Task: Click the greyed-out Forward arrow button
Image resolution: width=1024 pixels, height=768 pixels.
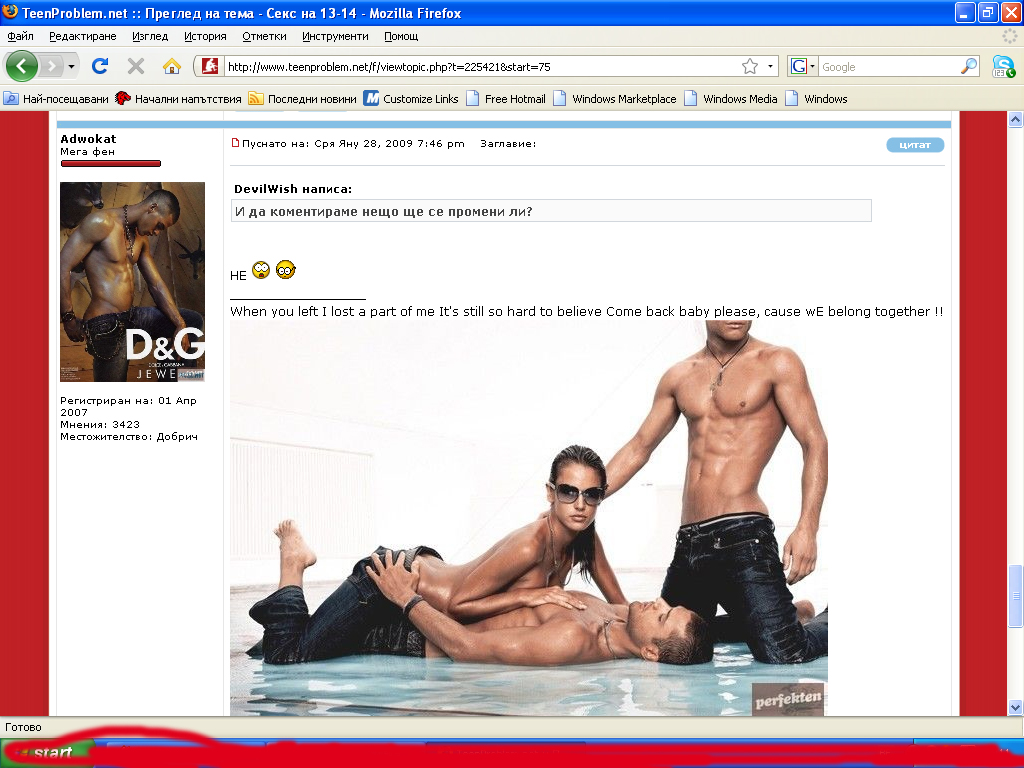Action: click(x=51, y=66)
